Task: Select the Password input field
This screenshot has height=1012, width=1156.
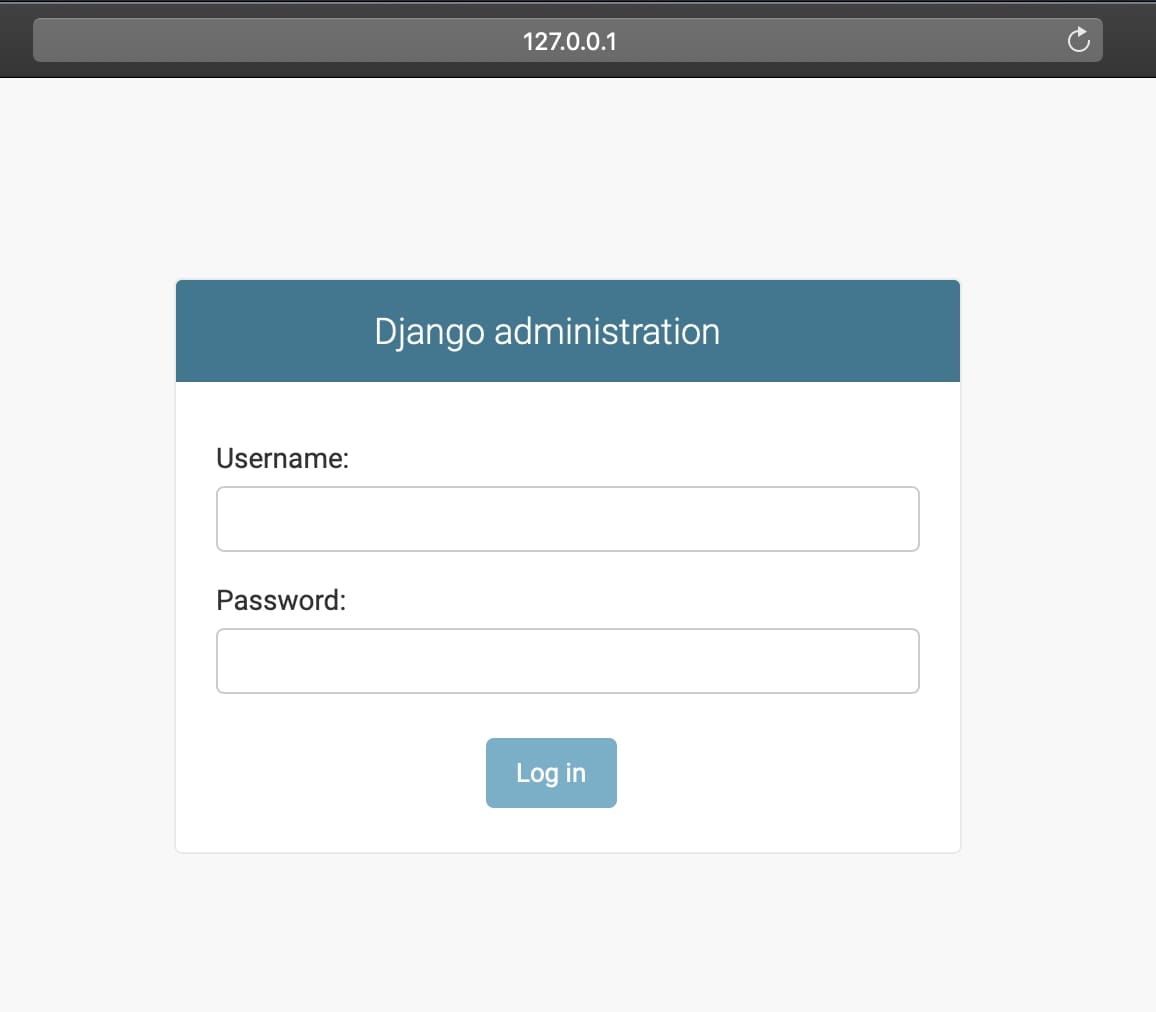Action: click(x=568, y=661)
